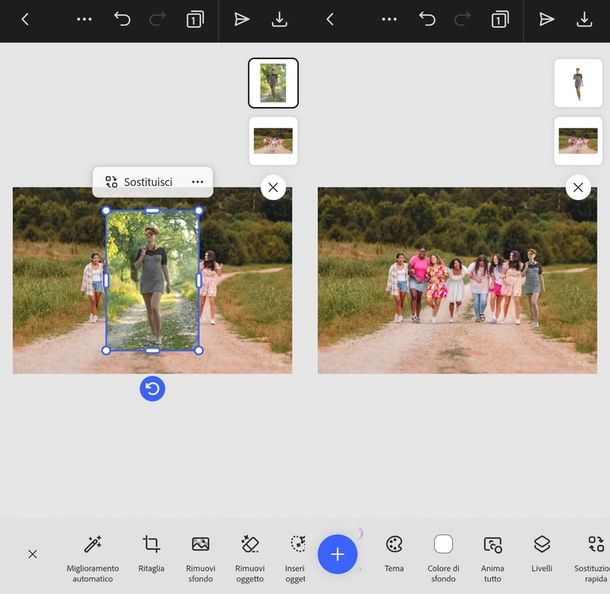Click bottom-left corner handle of selected image
This screenshot has width=610, height=594.
click(x=106, y=350)
